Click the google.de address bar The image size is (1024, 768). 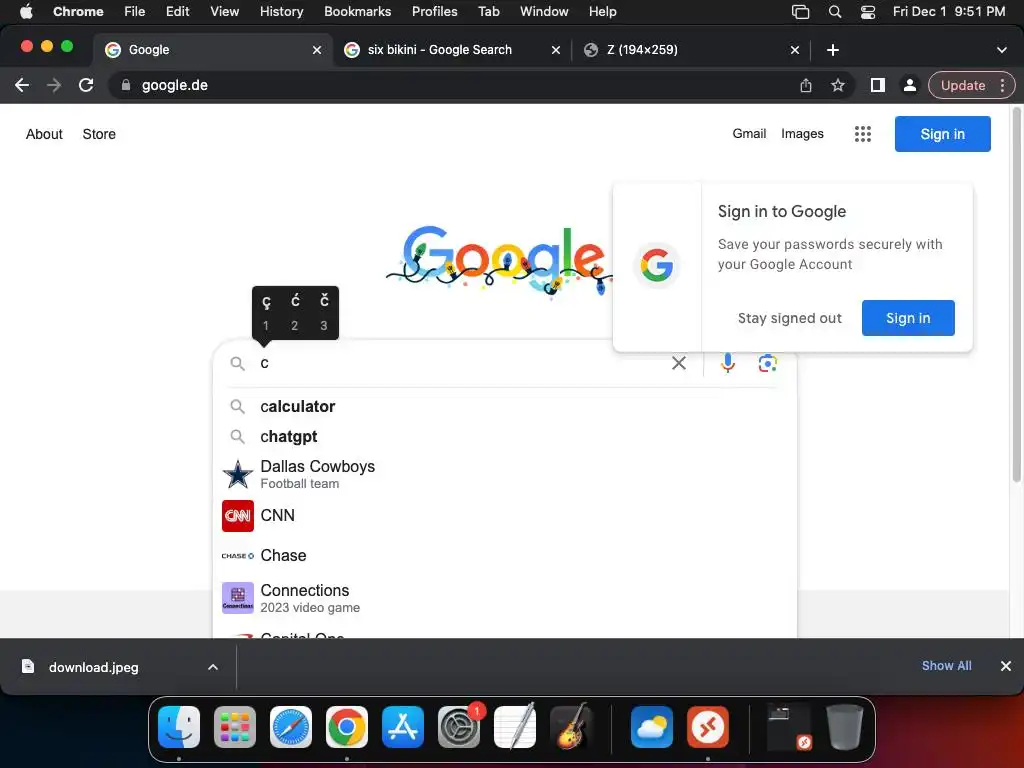click(x=457, y=85)
